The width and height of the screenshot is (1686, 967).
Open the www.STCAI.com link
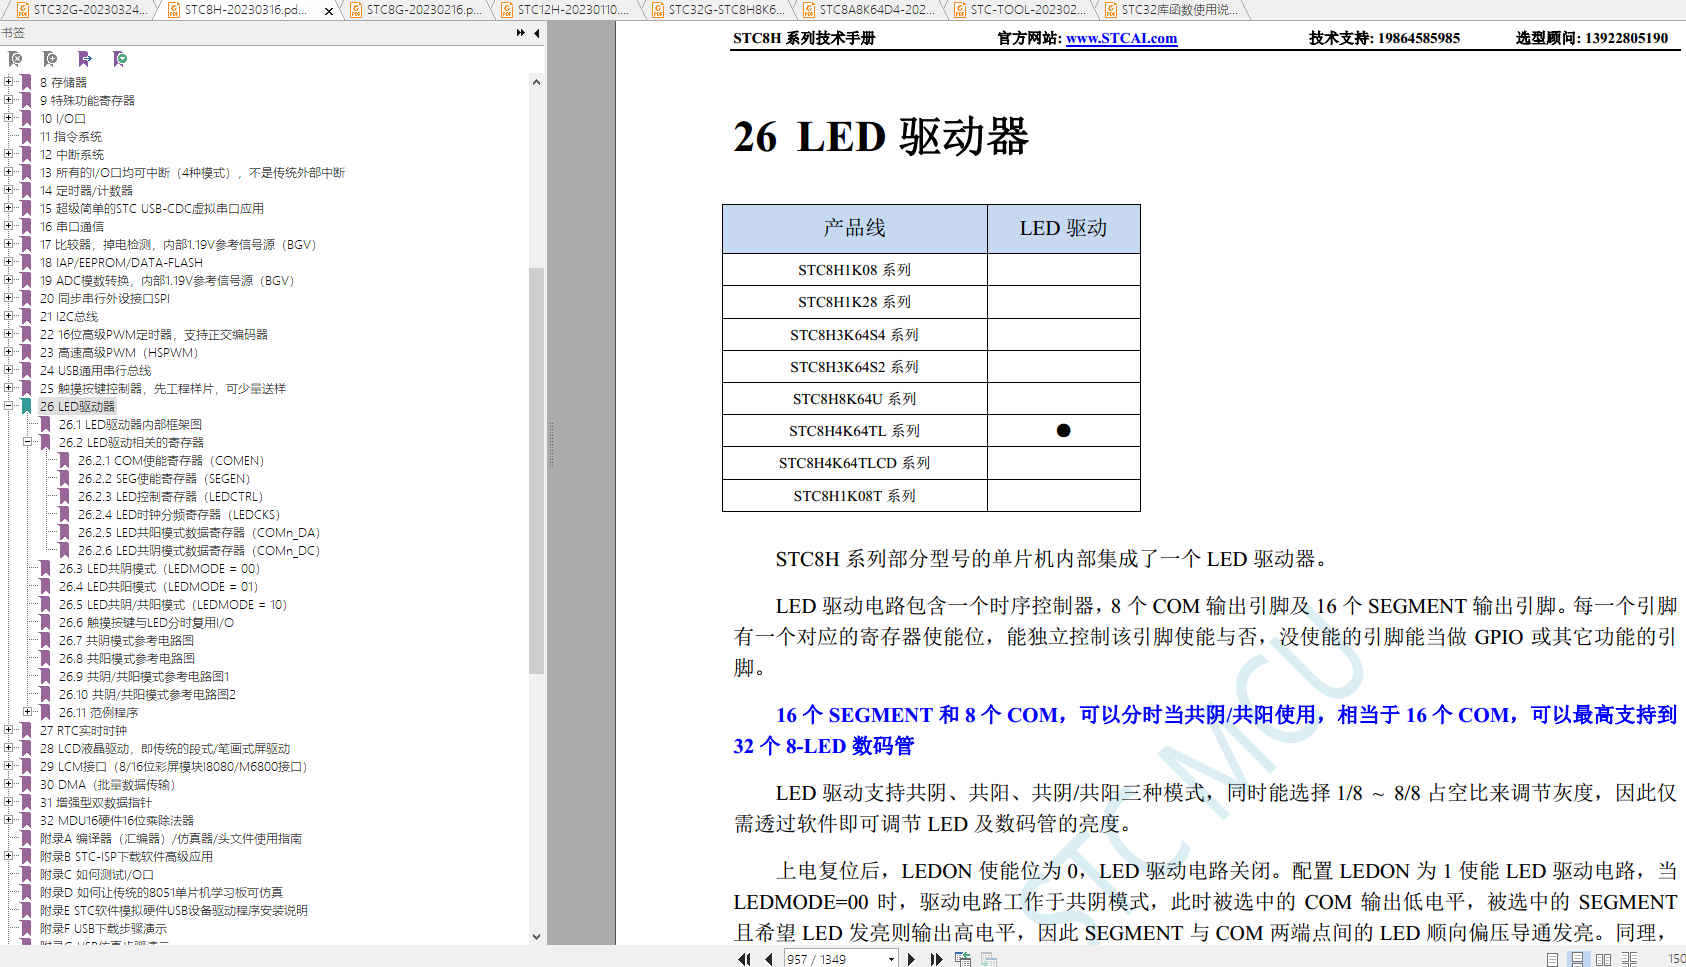(x=1121, y=38)
